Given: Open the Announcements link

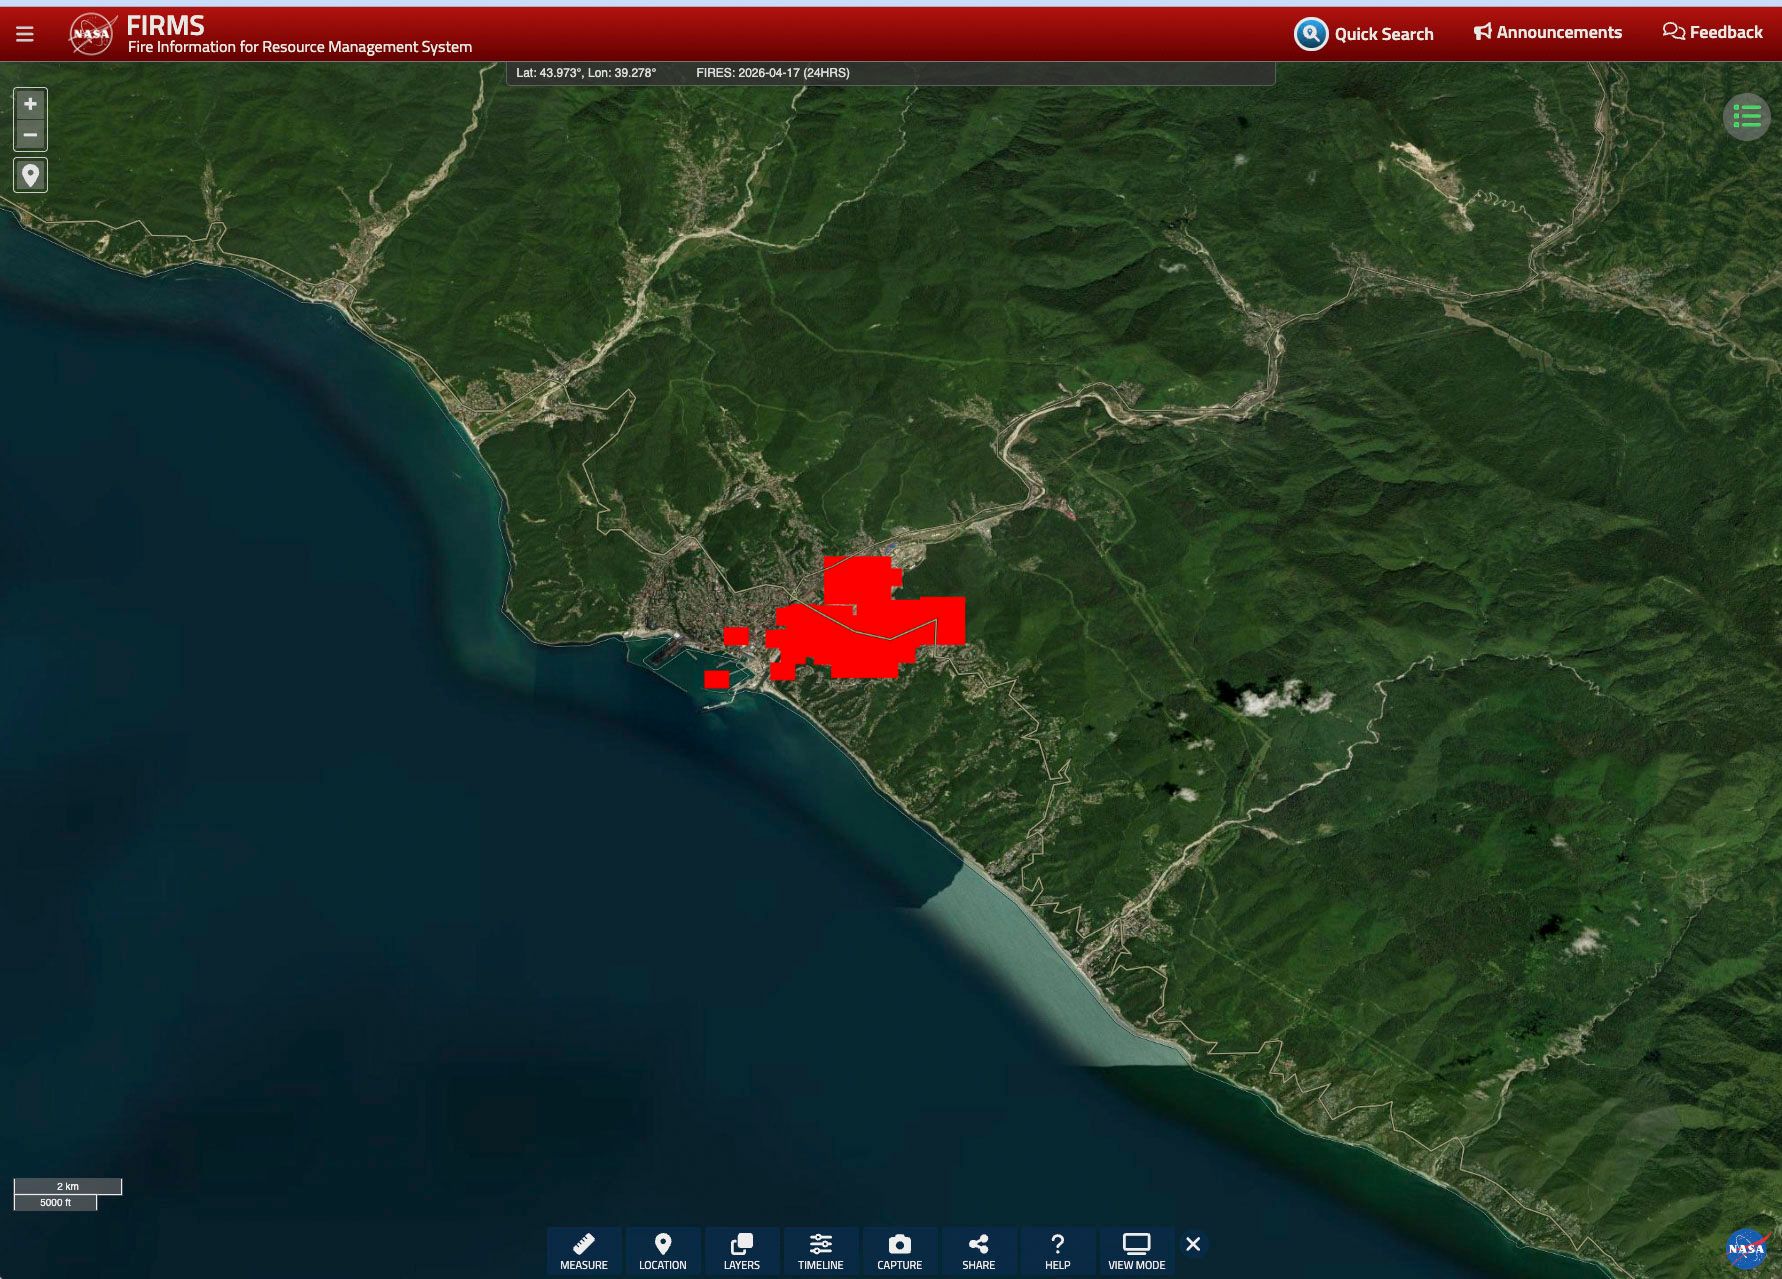Looking at the screenshot, I should [x=1548, y=32].
